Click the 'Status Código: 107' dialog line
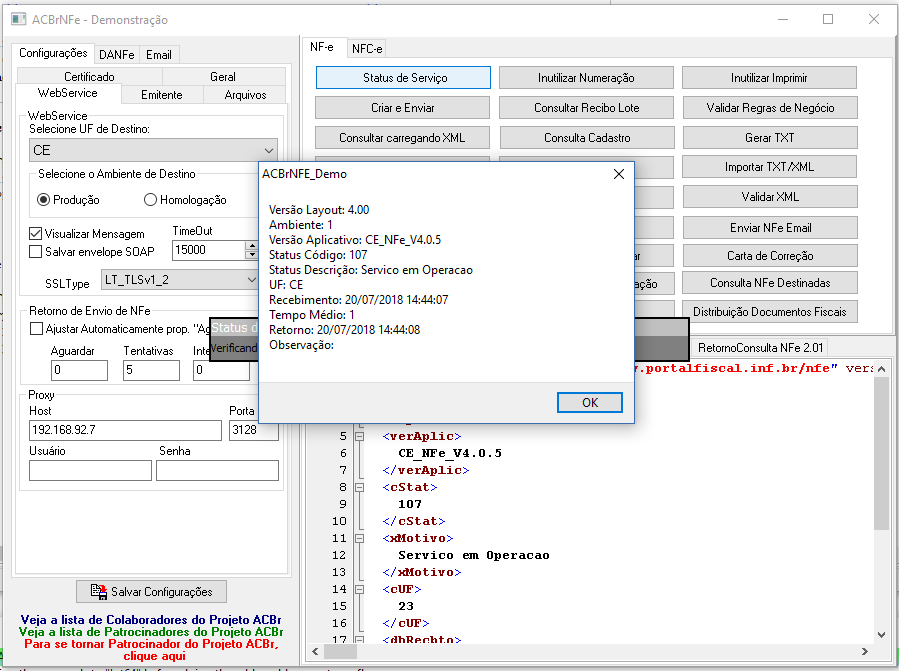The image size is (899, 671). click(x=318, y=255)
